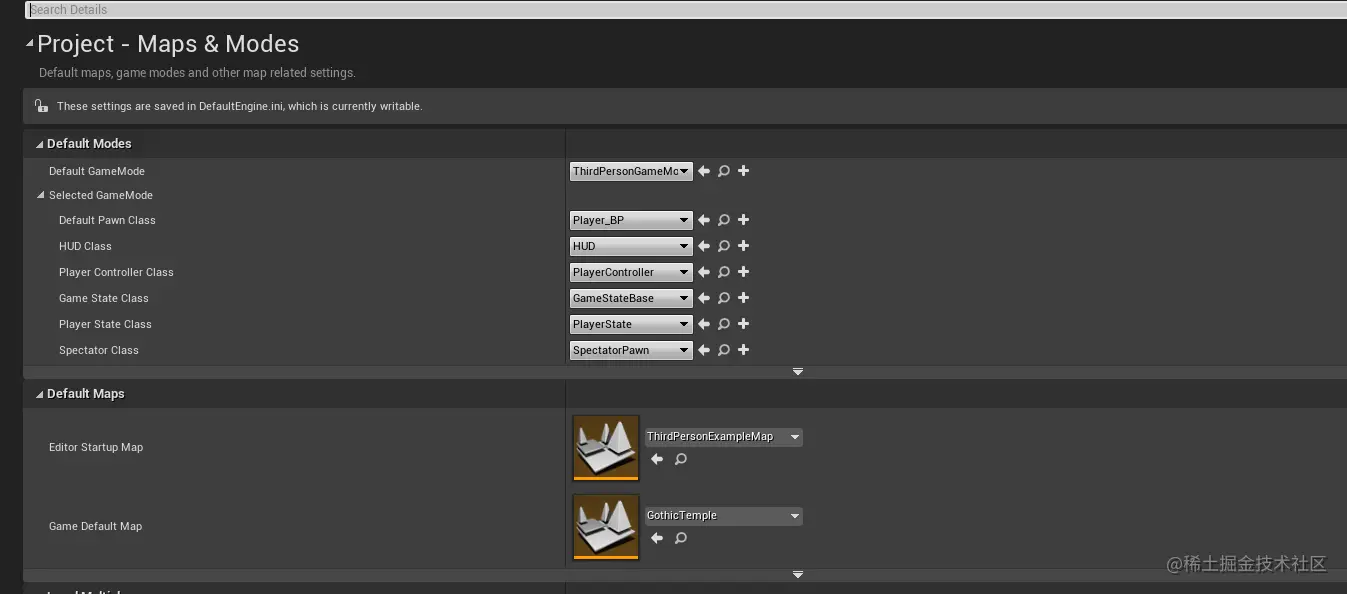1347x594 pixels.
Task: Show advanced options under Default Maps
Action: 798,575
